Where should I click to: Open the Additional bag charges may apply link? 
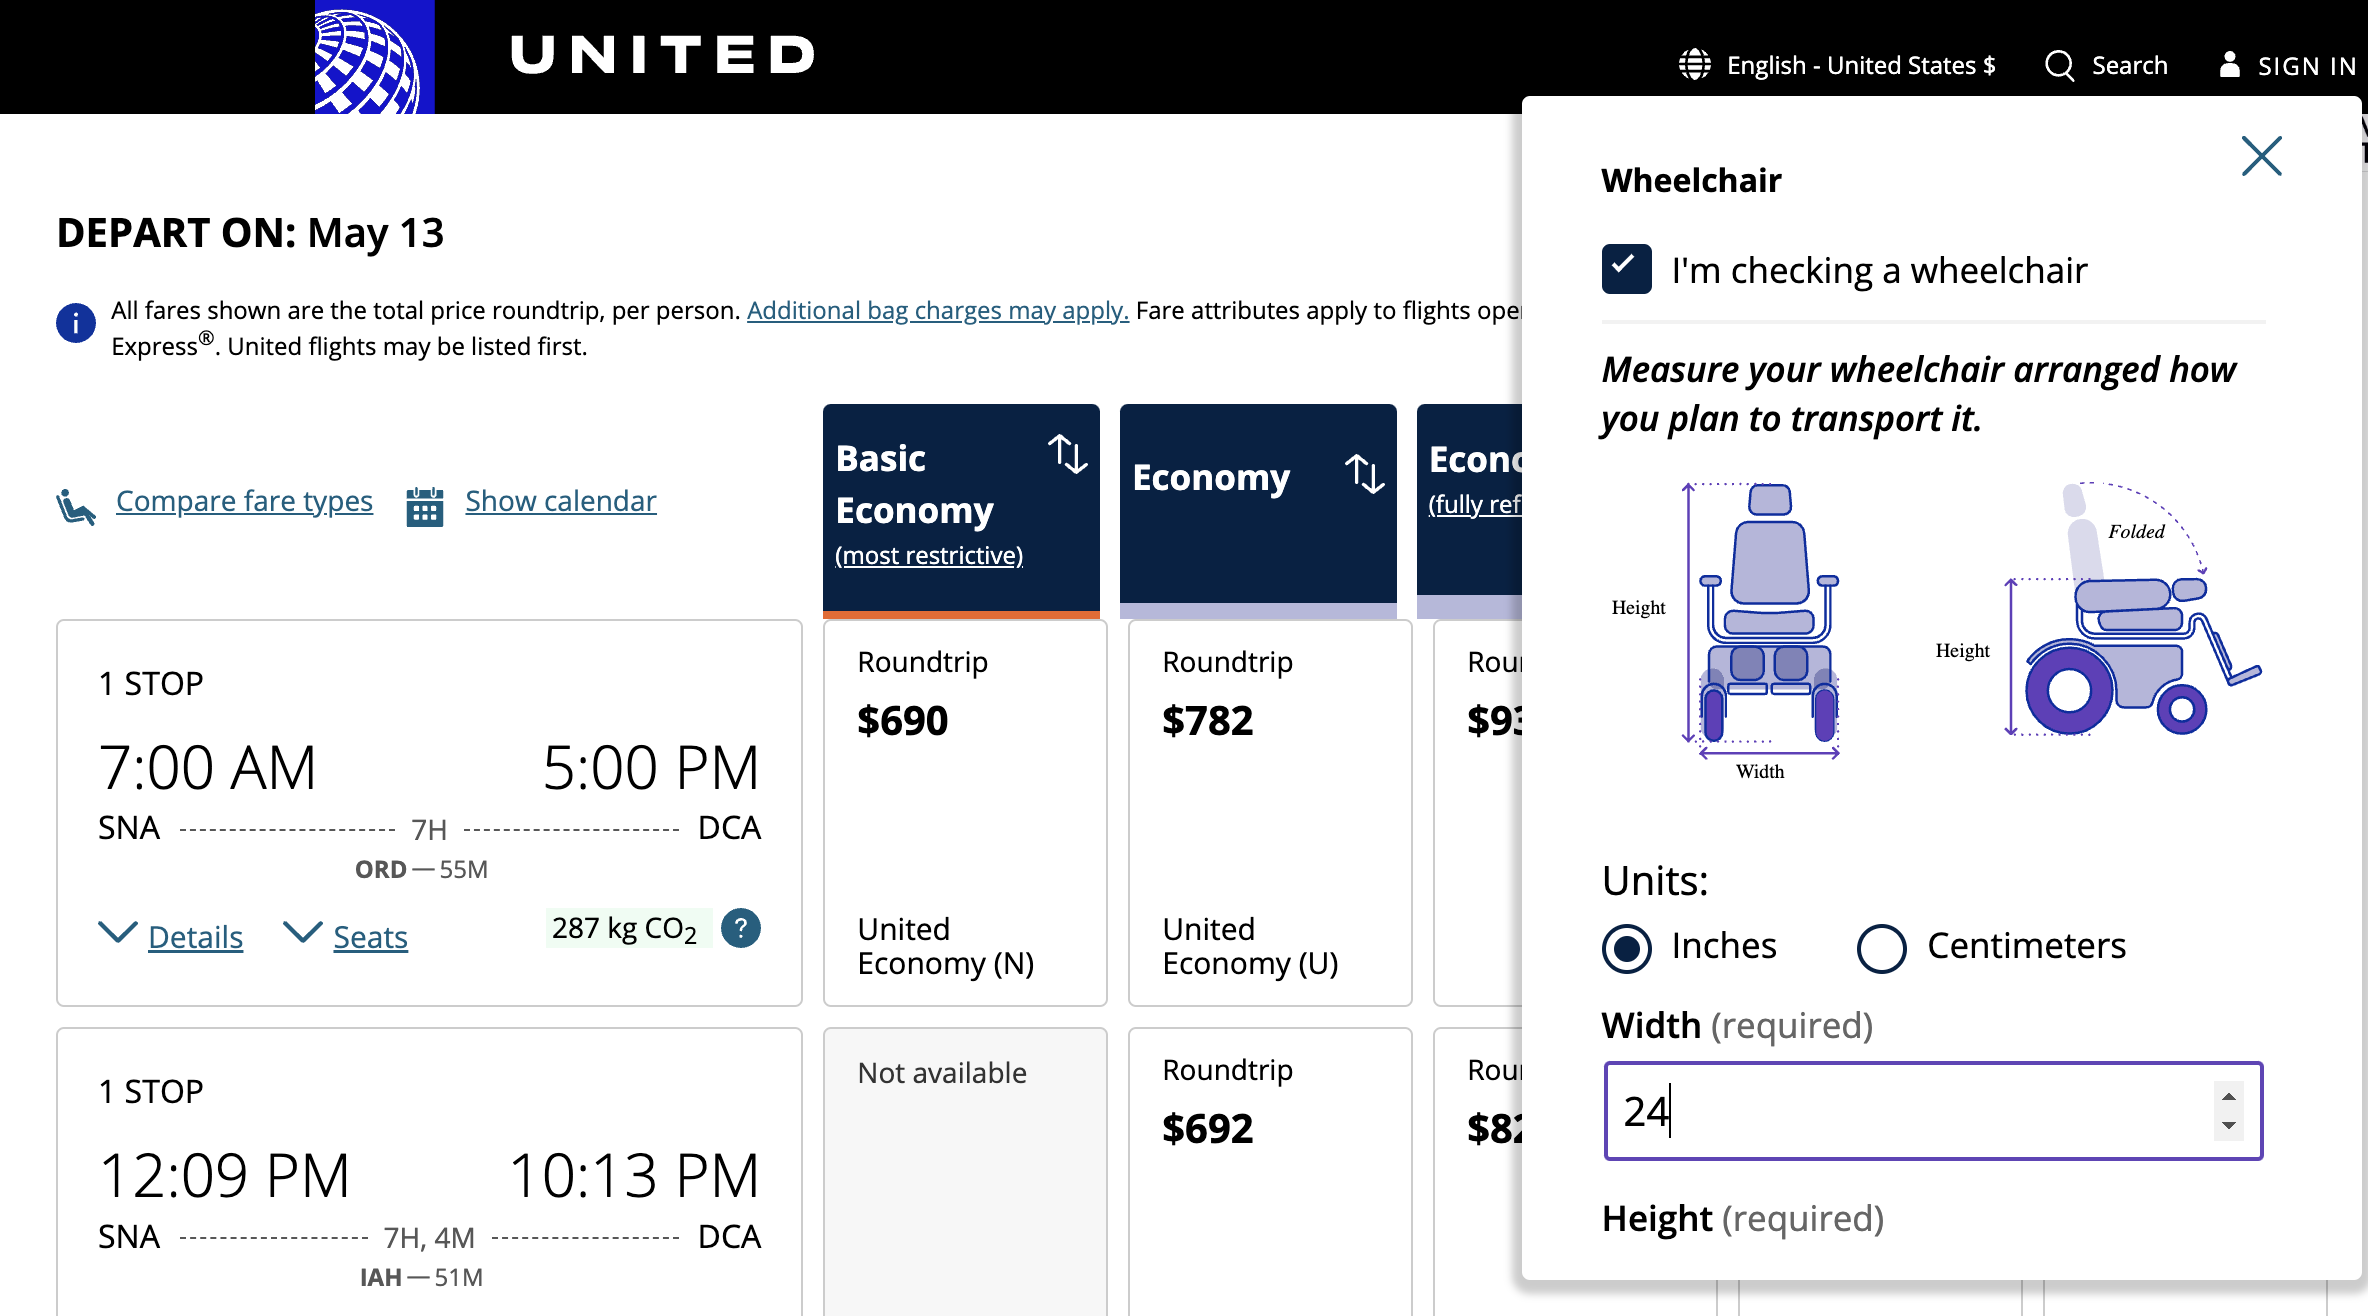click(x=936, y=310)
